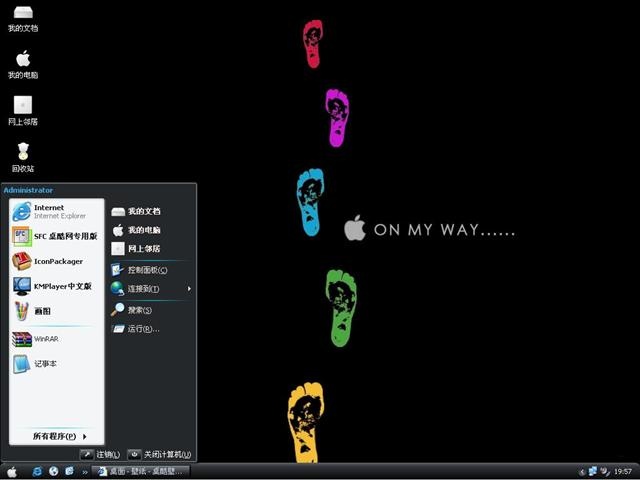
Task: Expand 所有程序(P) all programs
Action: click(x=60, y=436)
